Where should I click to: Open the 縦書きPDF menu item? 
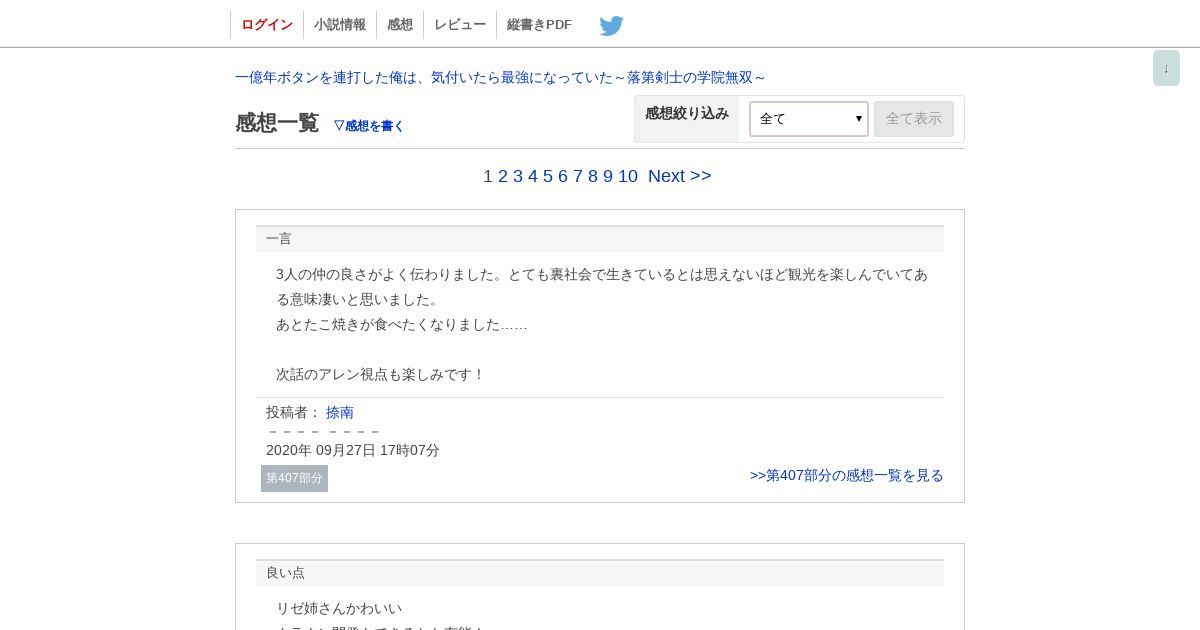point(539,25)
